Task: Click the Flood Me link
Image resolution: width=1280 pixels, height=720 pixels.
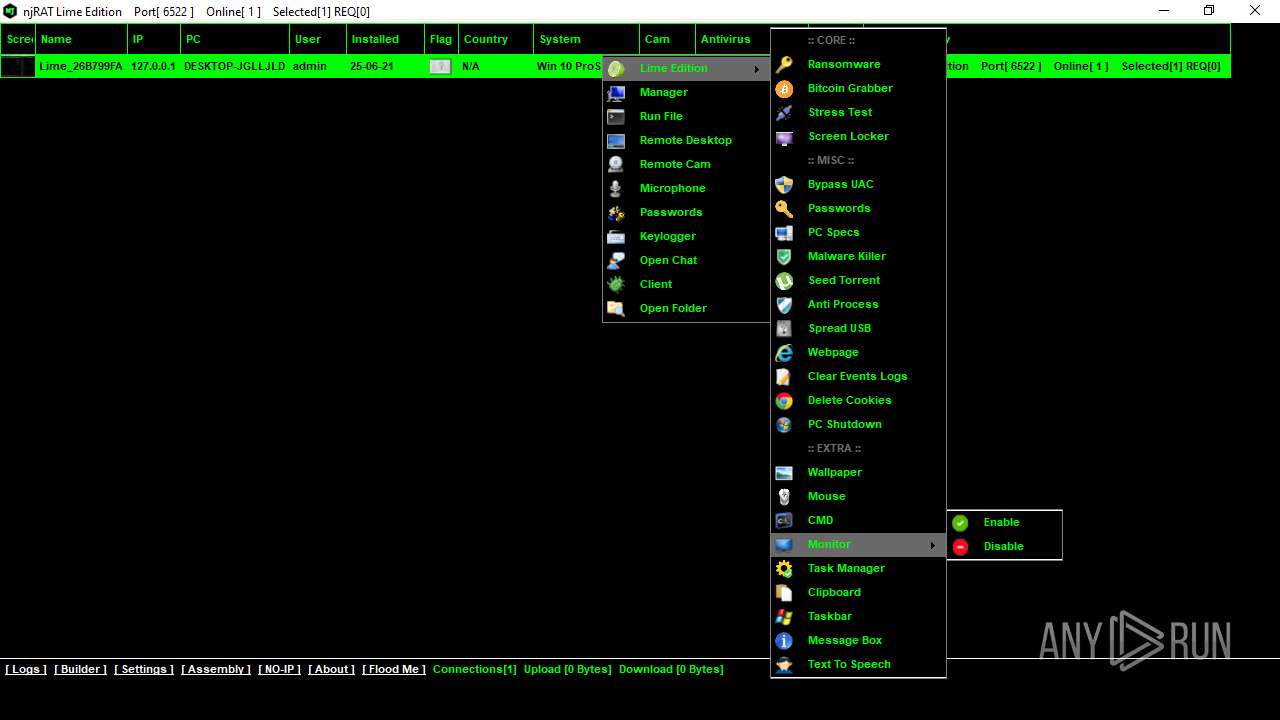Action: click(x=394, y=669)
